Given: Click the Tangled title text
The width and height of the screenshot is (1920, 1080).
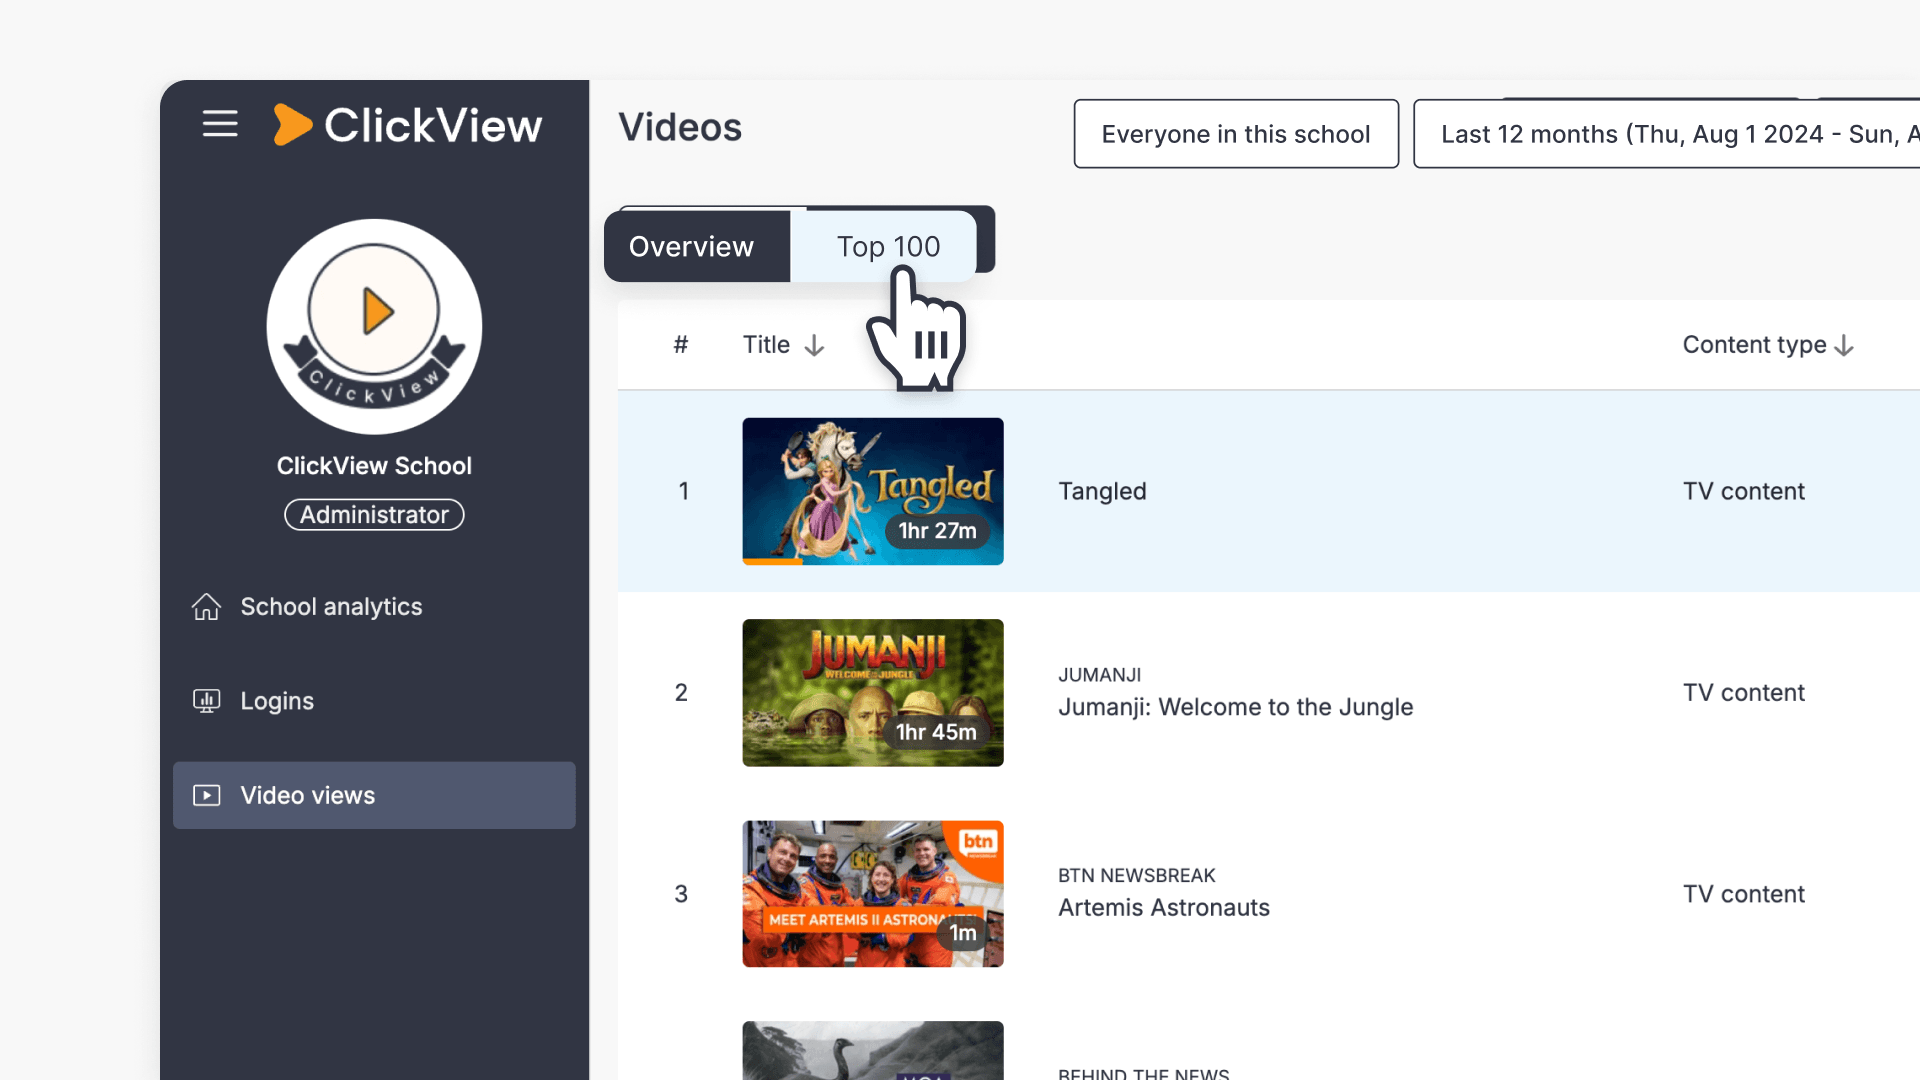Looking at the screenshot, I should coord(1102,492).
